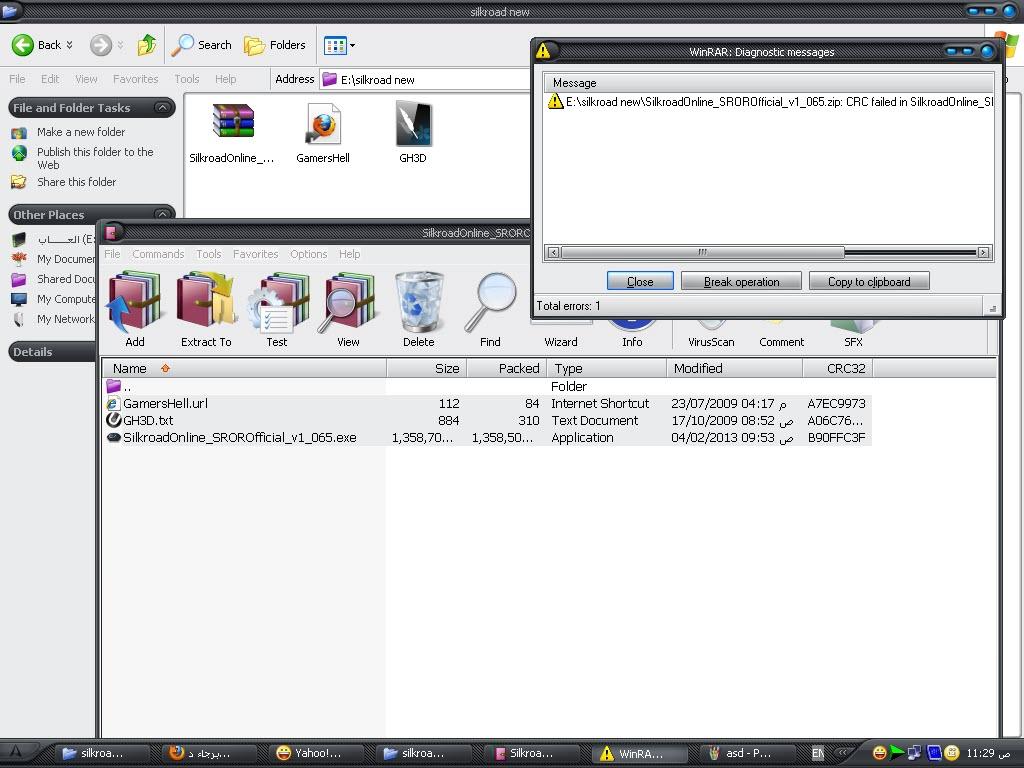The image size is (1024, 768).
Task: Run the Test archive tool
Action: tap(277, 309)
